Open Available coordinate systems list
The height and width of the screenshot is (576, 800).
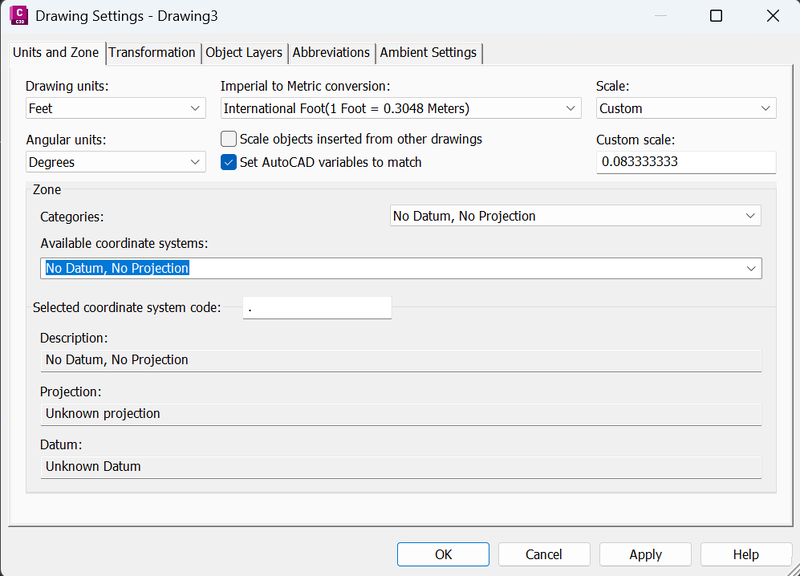tap(401, 268)
